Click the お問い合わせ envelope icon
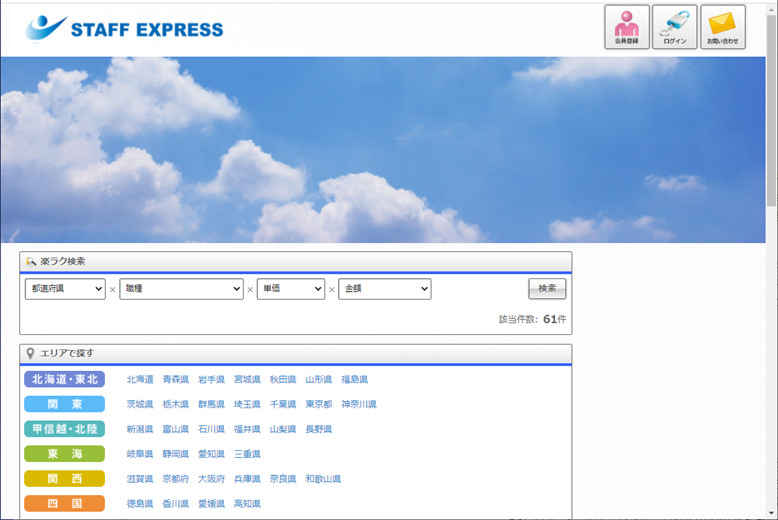Screen dimensions: 778x520 pos(722,27)
